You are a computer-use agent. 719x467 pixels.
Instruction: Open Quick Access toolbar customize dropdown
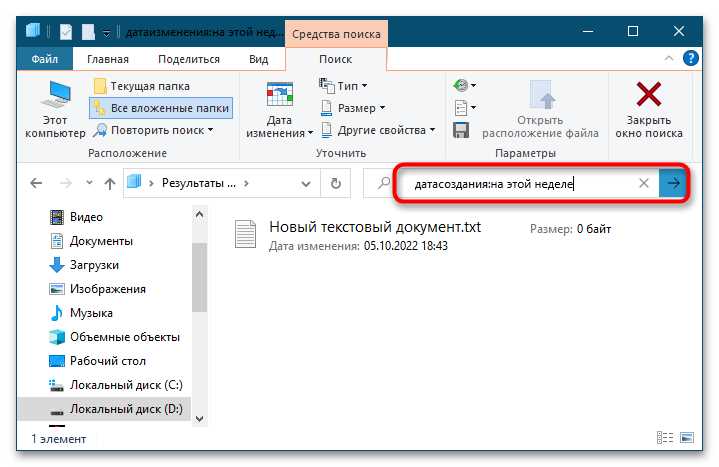click(x=106, y=33)
